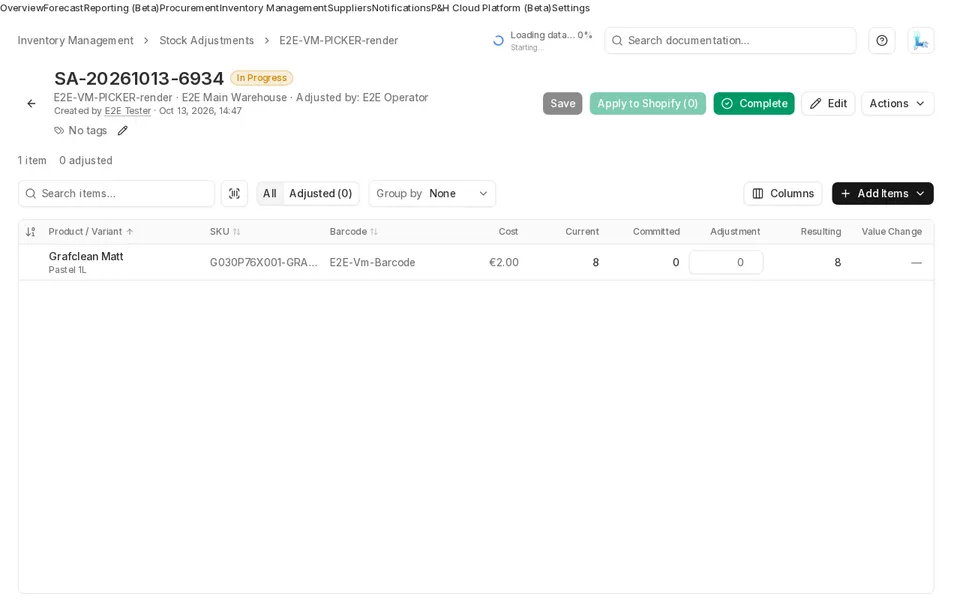The height and width of the screenshot is (600, 960).
Task: Open help via the question mark icon
Action: tap(882, 40)
